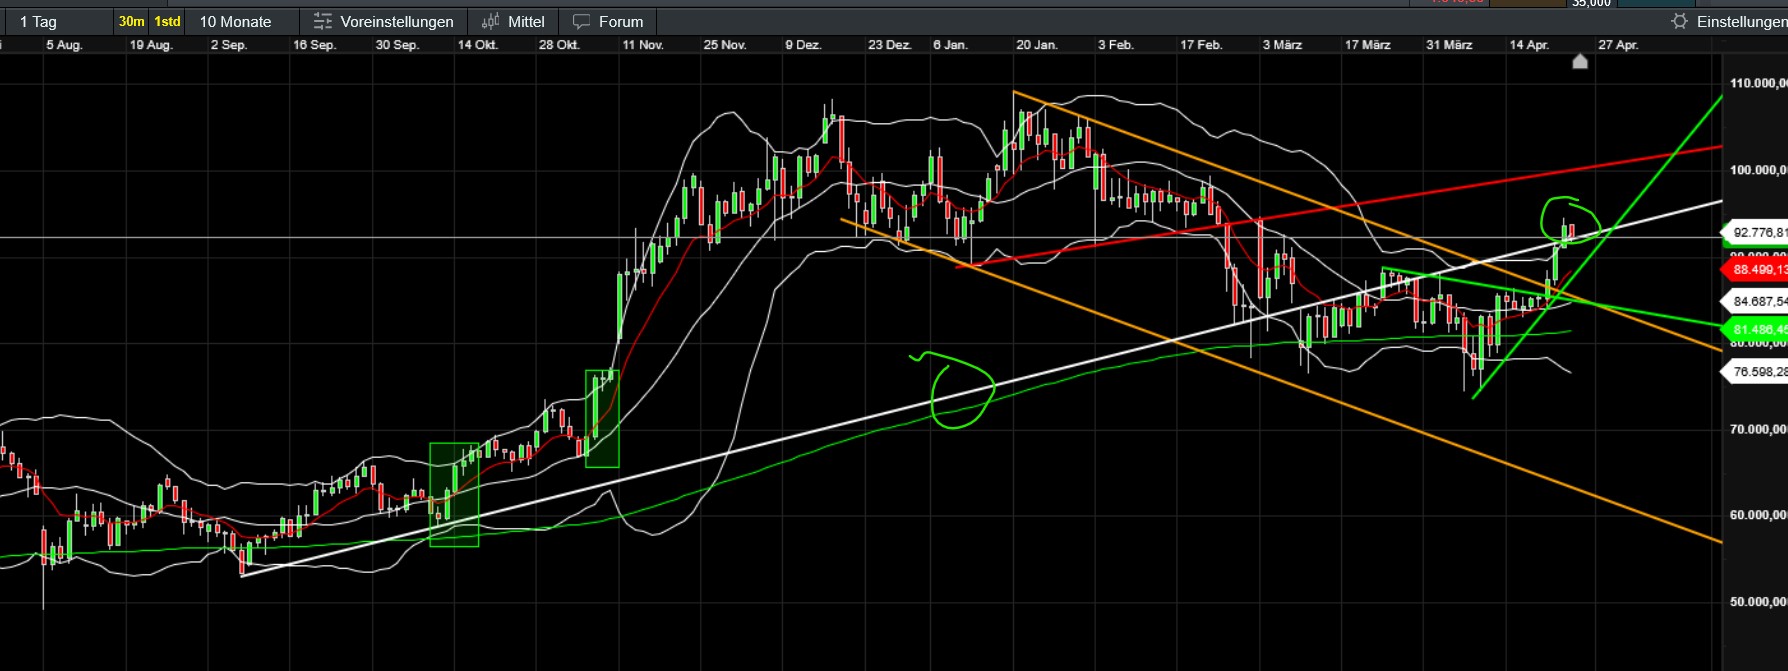This screenshot has height=671, width=1788.
Task: Click the '27 Apr.' date label
Action: pos(1618,45)
